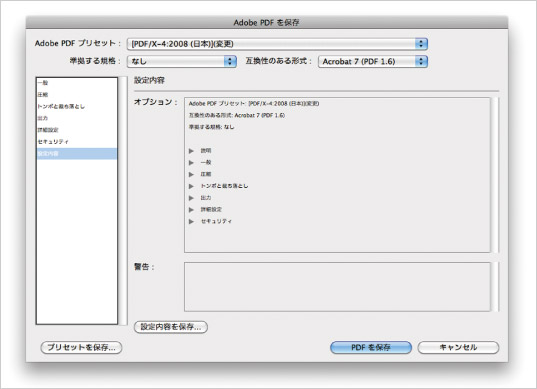Select 出力 in the left category list
The height and width of the screenshot is (389, 537).
[x=77, y=118]
